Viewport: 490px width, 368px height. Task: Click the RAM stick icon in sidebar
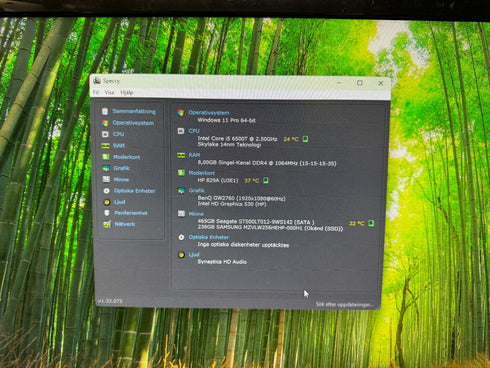[x=106, y=146]
